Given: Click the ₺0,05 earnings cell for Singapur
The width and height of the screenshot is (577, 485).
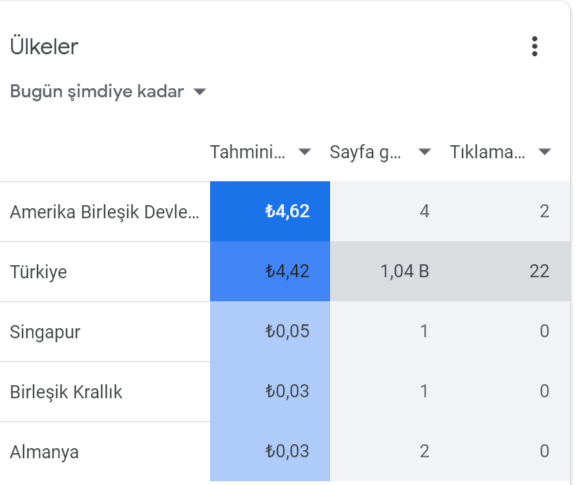Looking at the screenshot, I should click(270, 332).
